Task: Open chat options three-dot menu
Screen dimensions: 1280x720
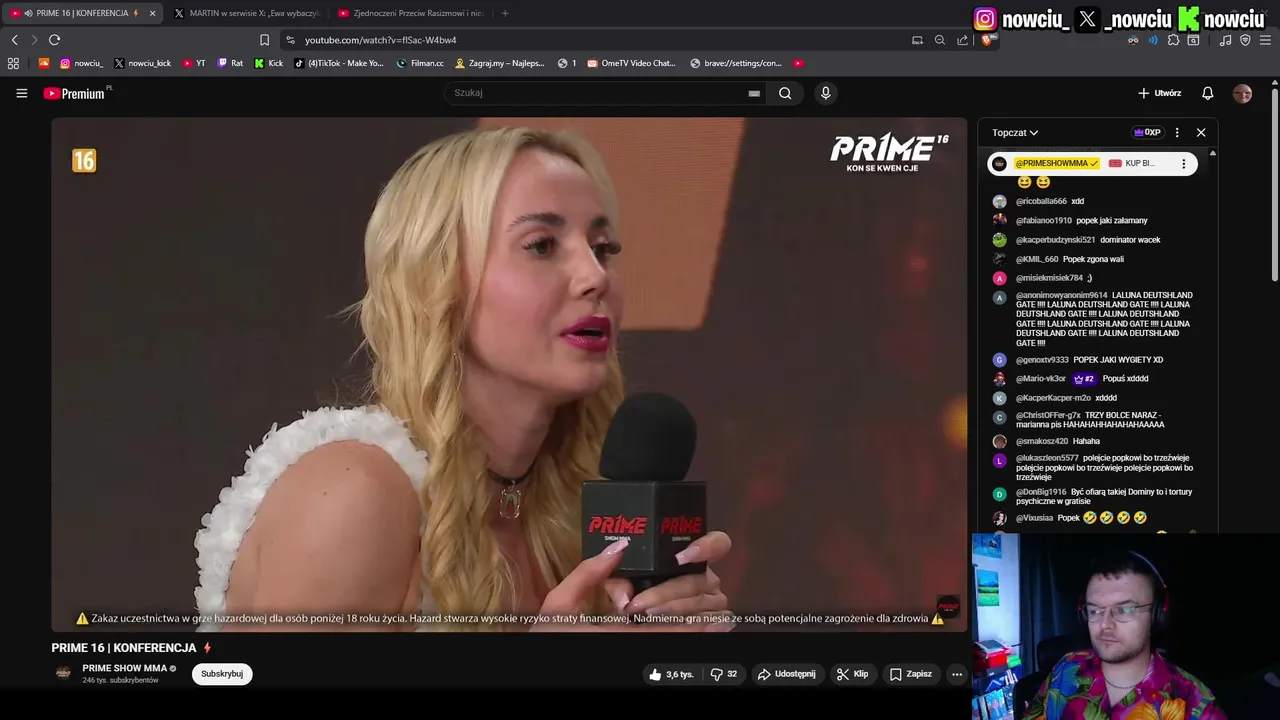Action: tap(1177, 132)
